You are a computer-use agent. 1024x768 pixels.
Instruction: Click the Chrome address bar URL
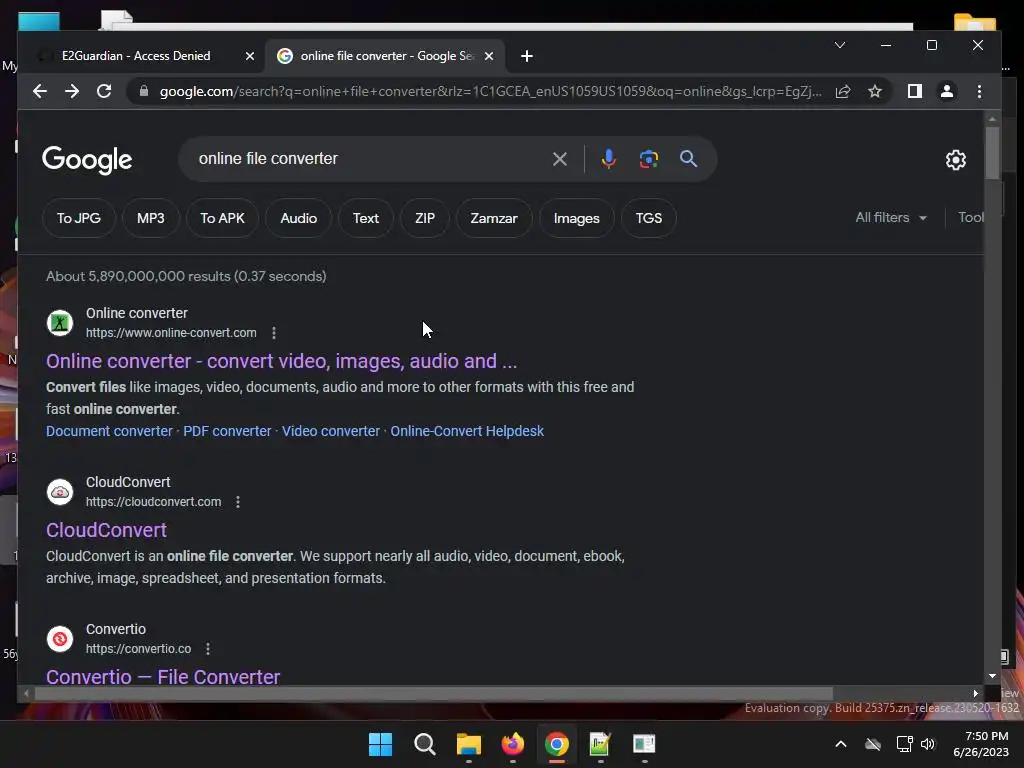(490, 91)
